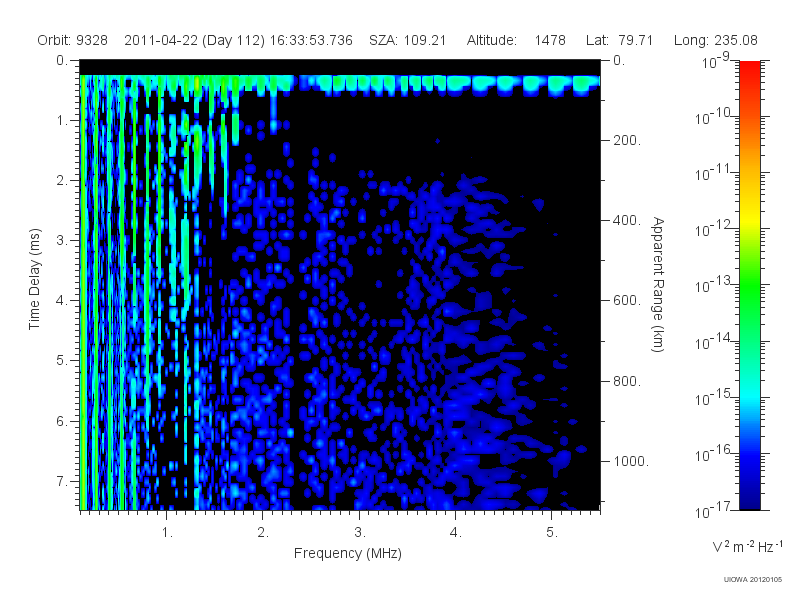Viewport: 800px width, 600px height.
Task: Click the Long: 235.08 header text
Action: pyautogui.click(x=715, y=40)
